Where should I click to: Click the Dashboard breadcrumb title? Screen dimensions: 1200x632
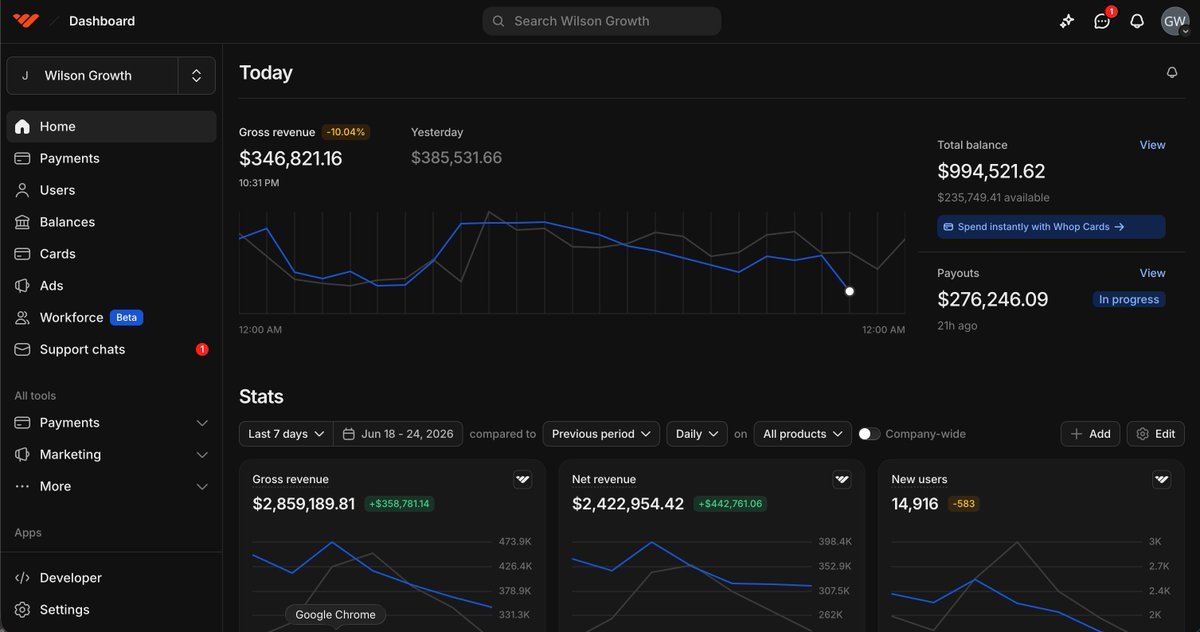coord(102,21)
